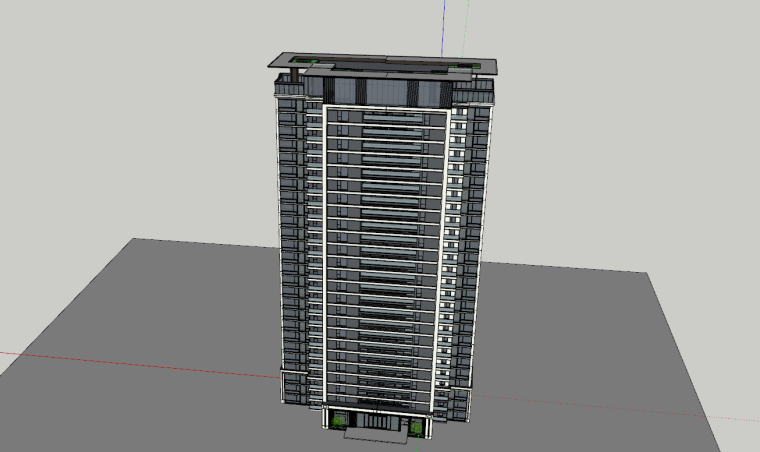Click the white vertical frame on the left of the facade
760x452 pixels.
323,250
